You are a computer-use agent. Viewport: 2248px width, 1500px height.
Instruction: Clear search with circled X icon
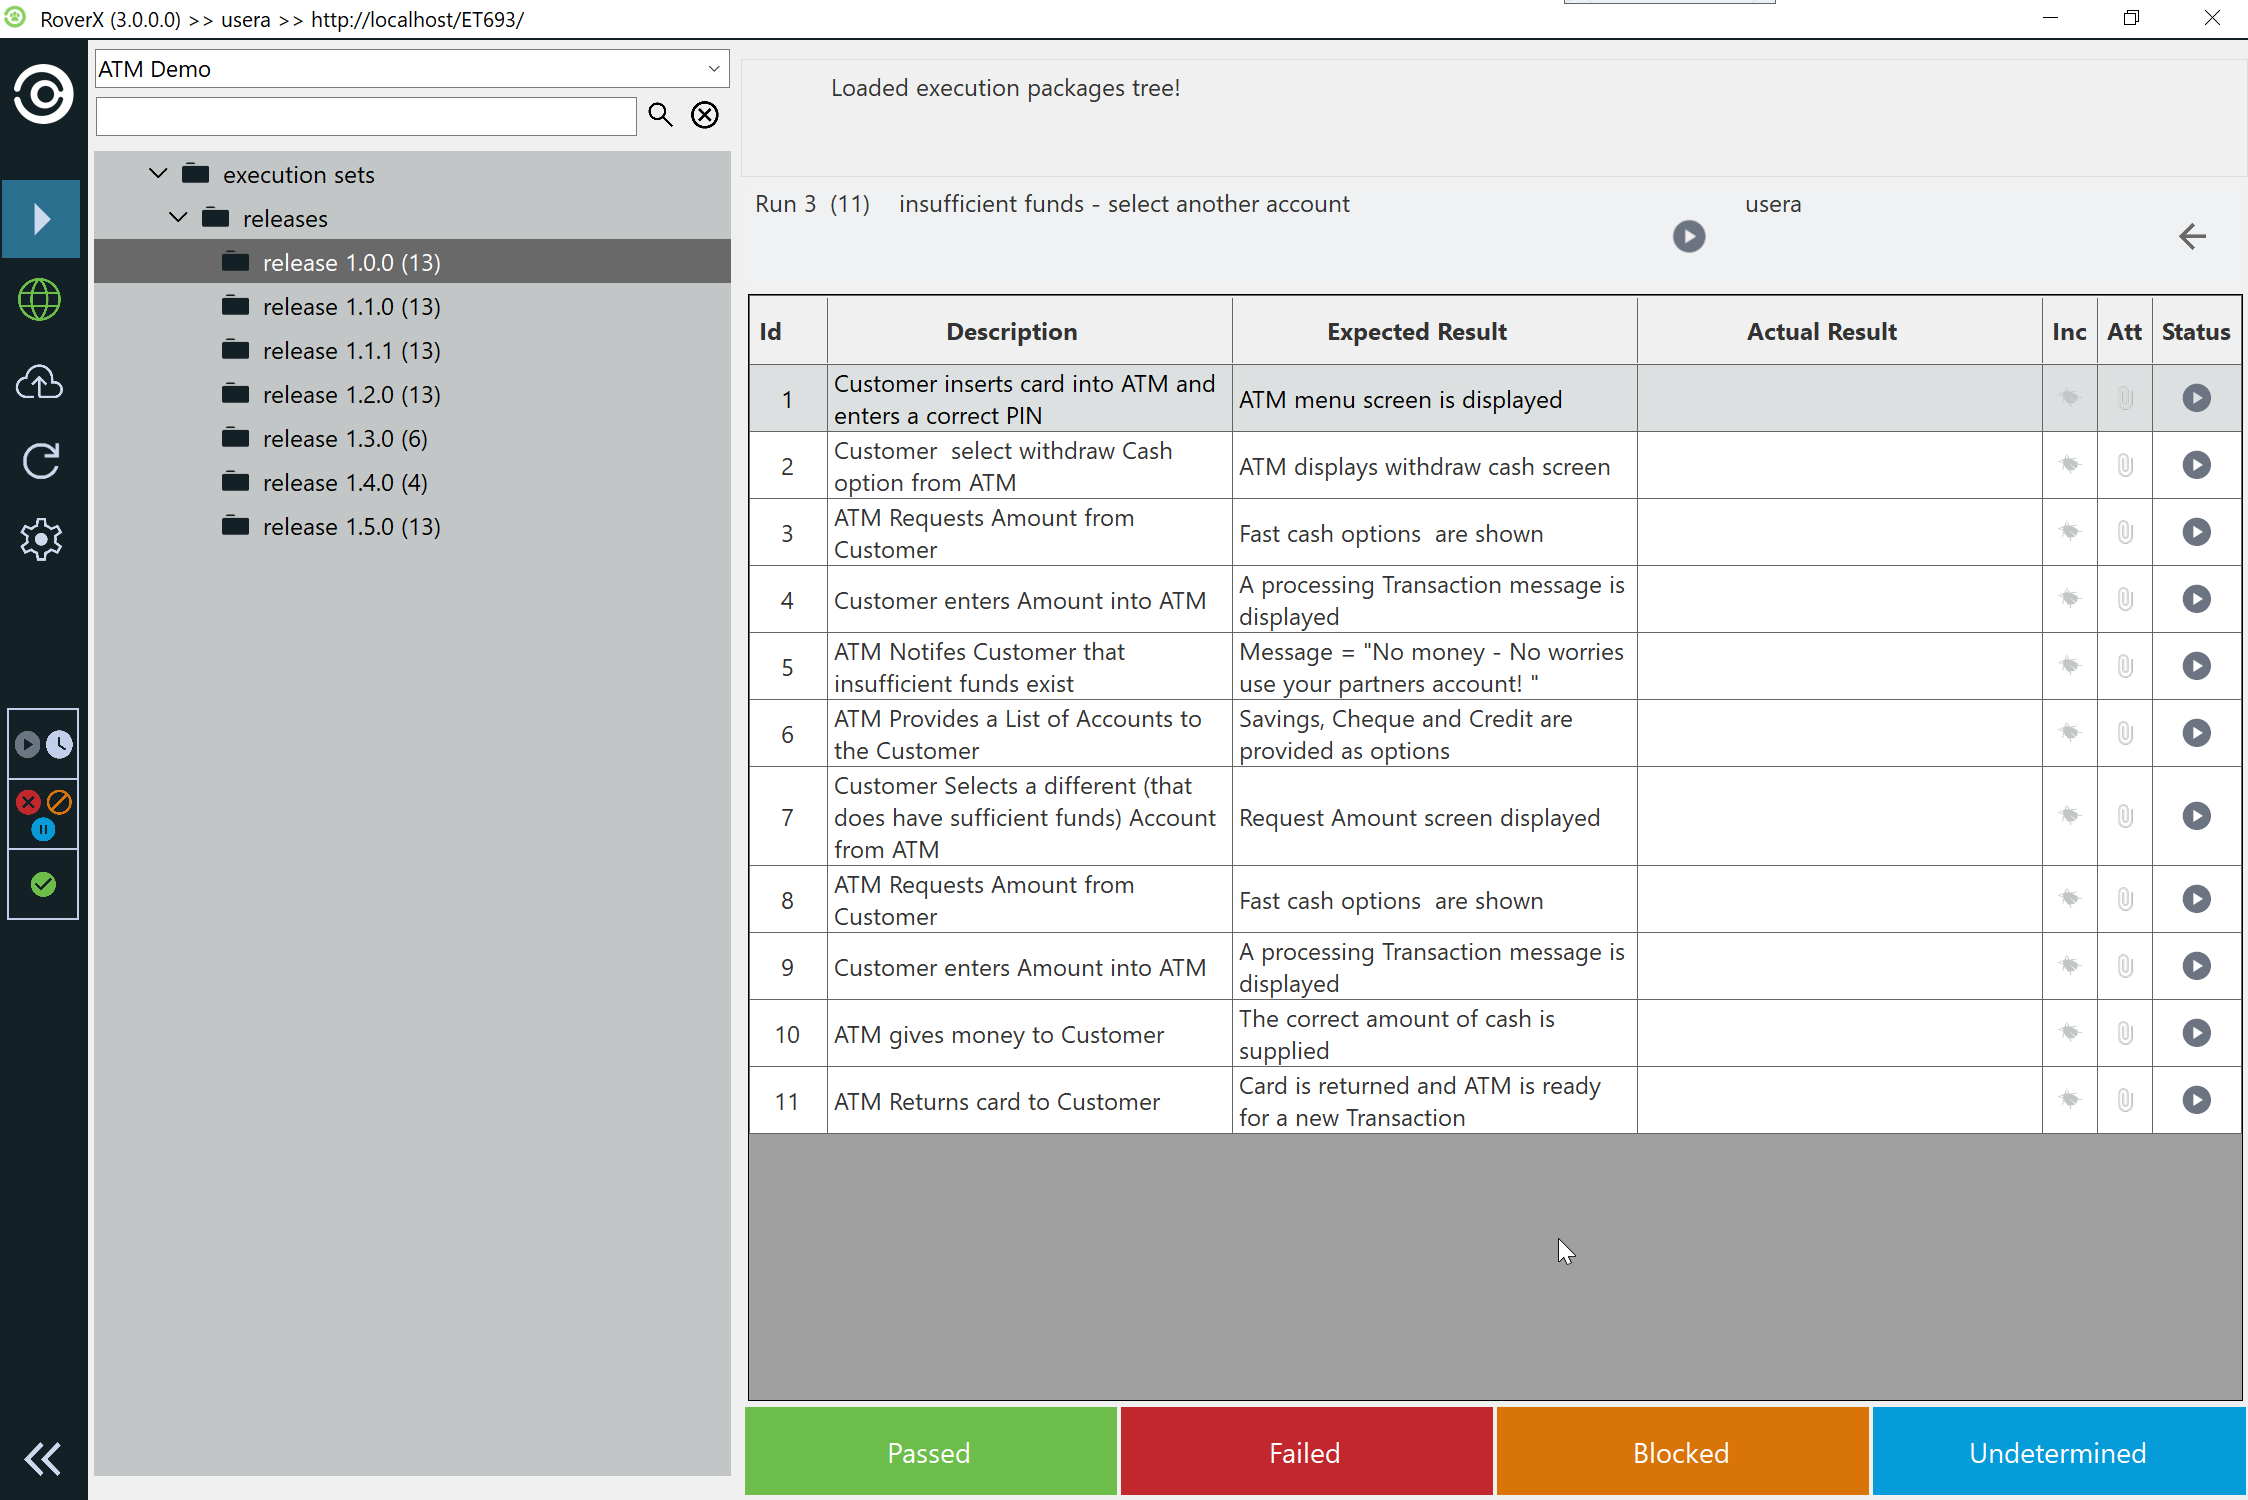pyautogui.click(x=705, y=115)
